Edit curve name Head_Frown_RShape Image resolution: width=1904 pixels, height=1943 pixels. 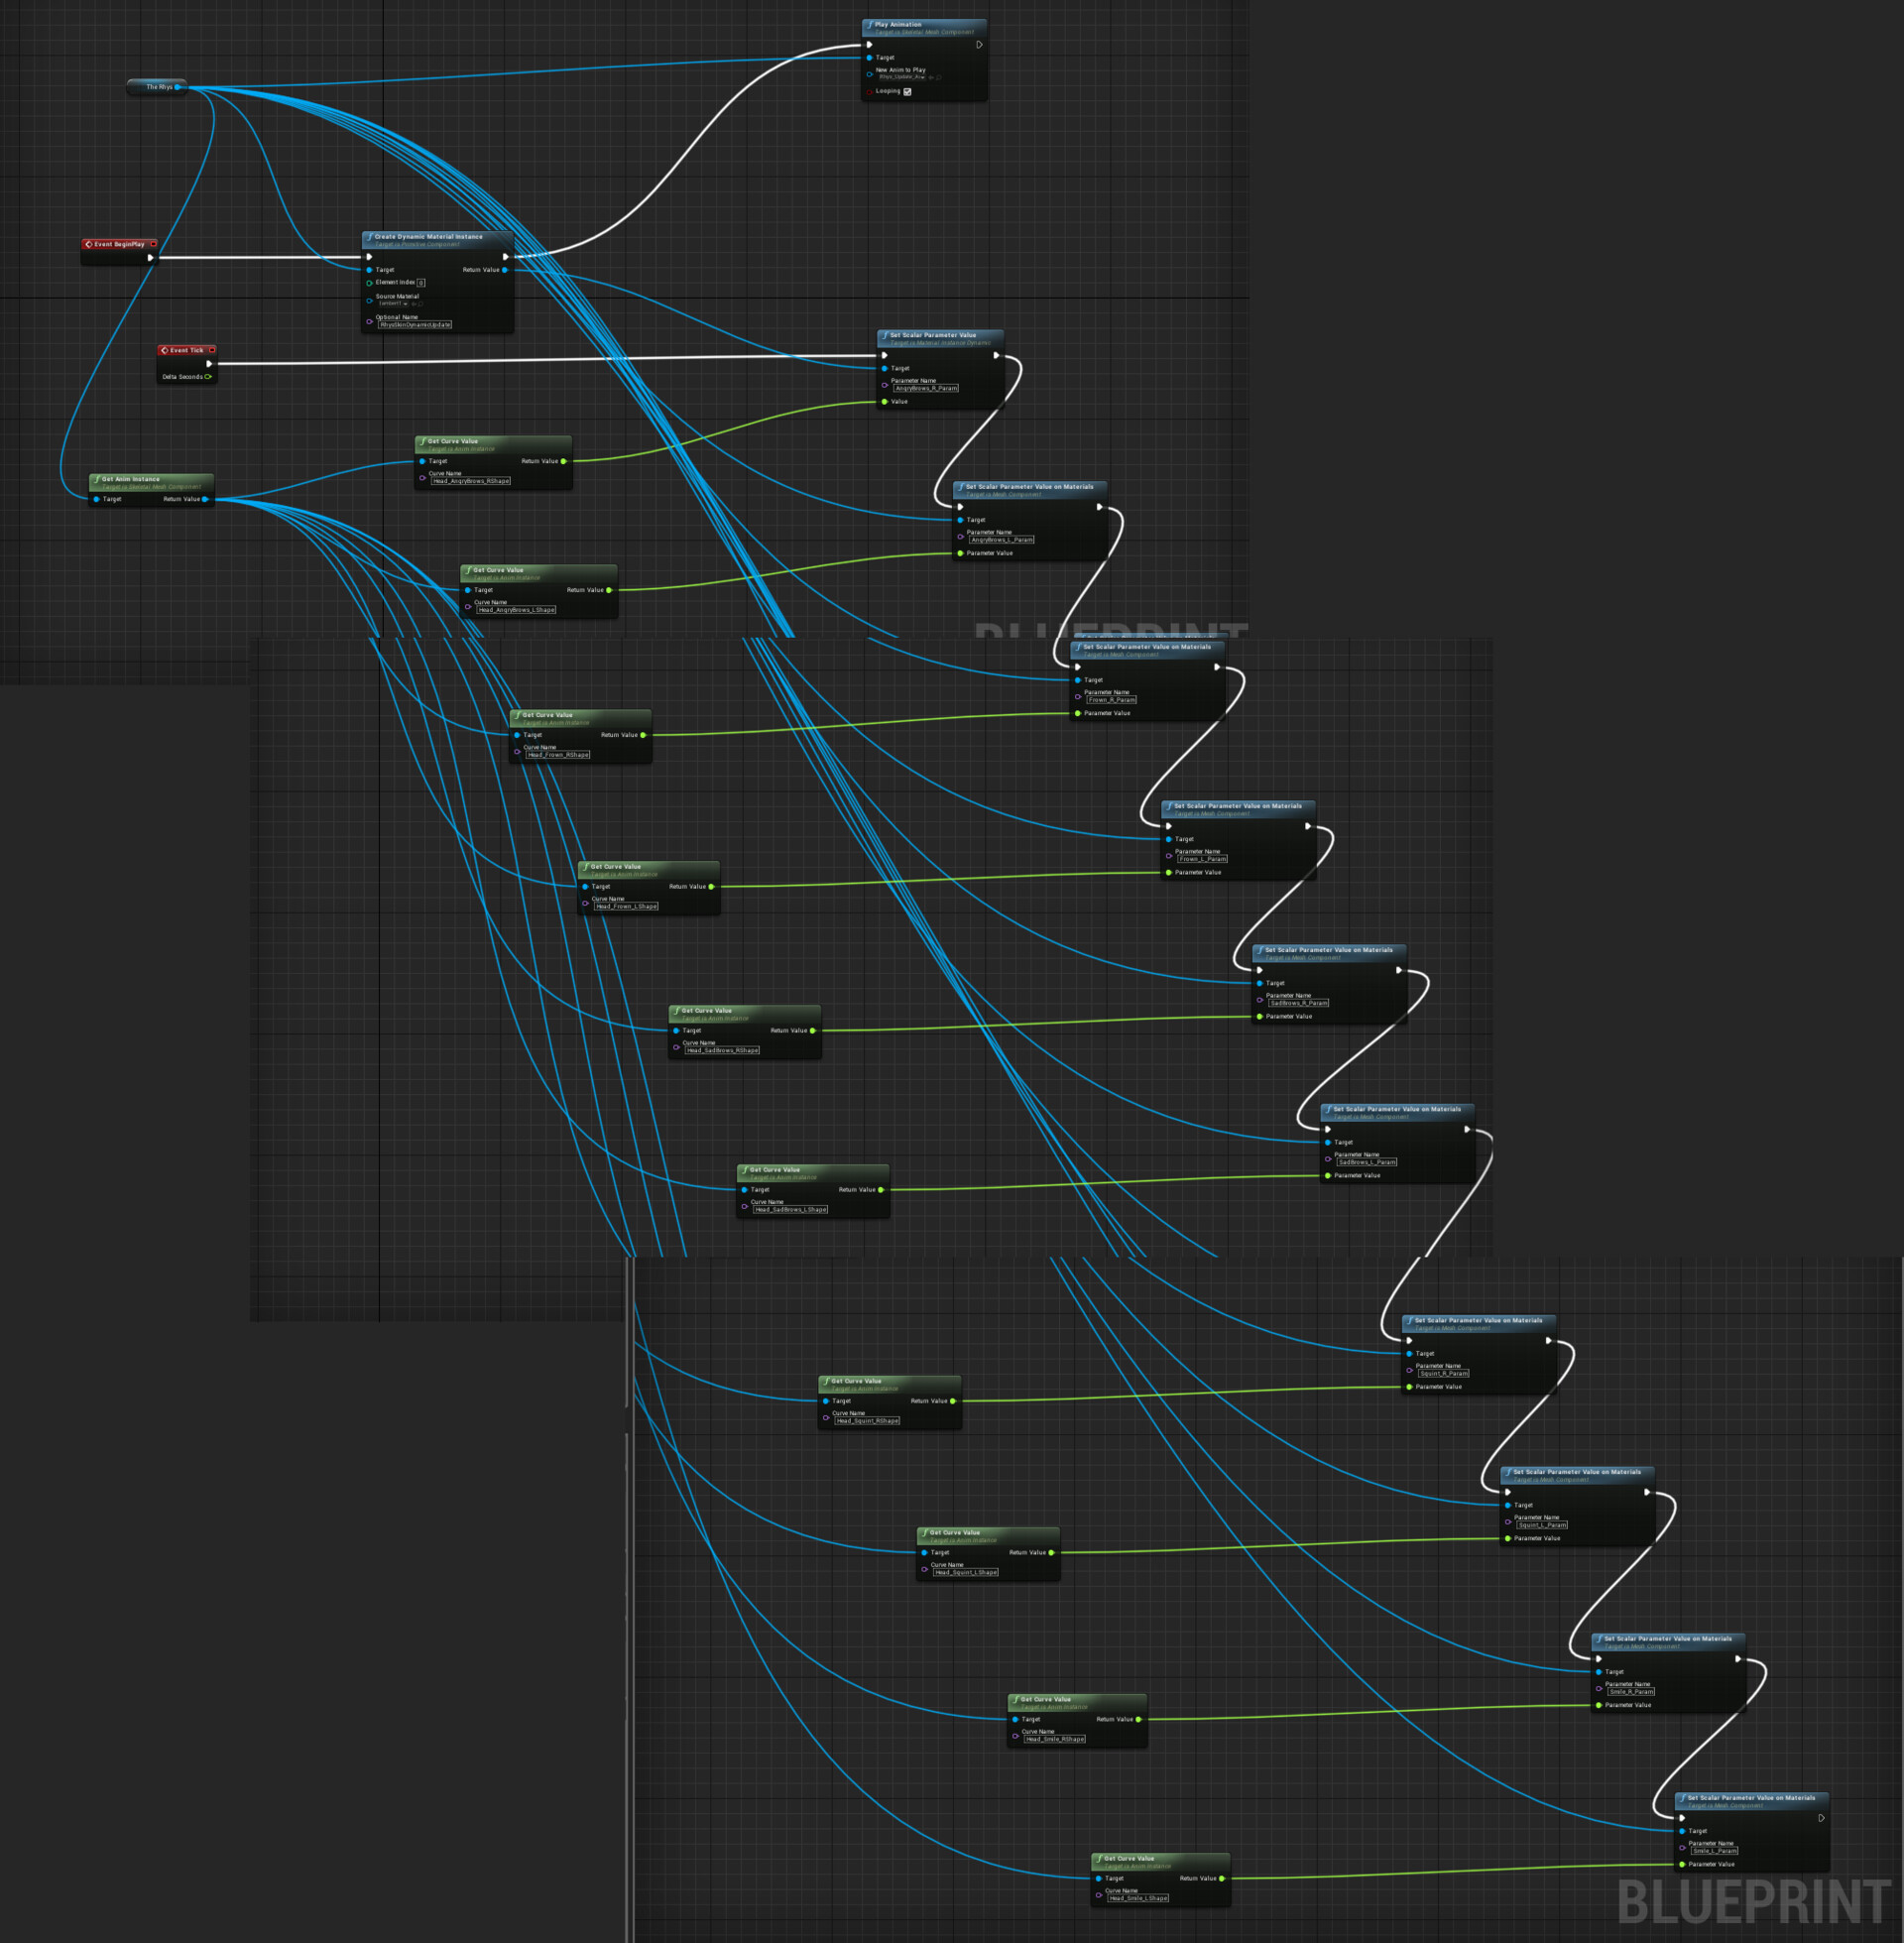558,755
